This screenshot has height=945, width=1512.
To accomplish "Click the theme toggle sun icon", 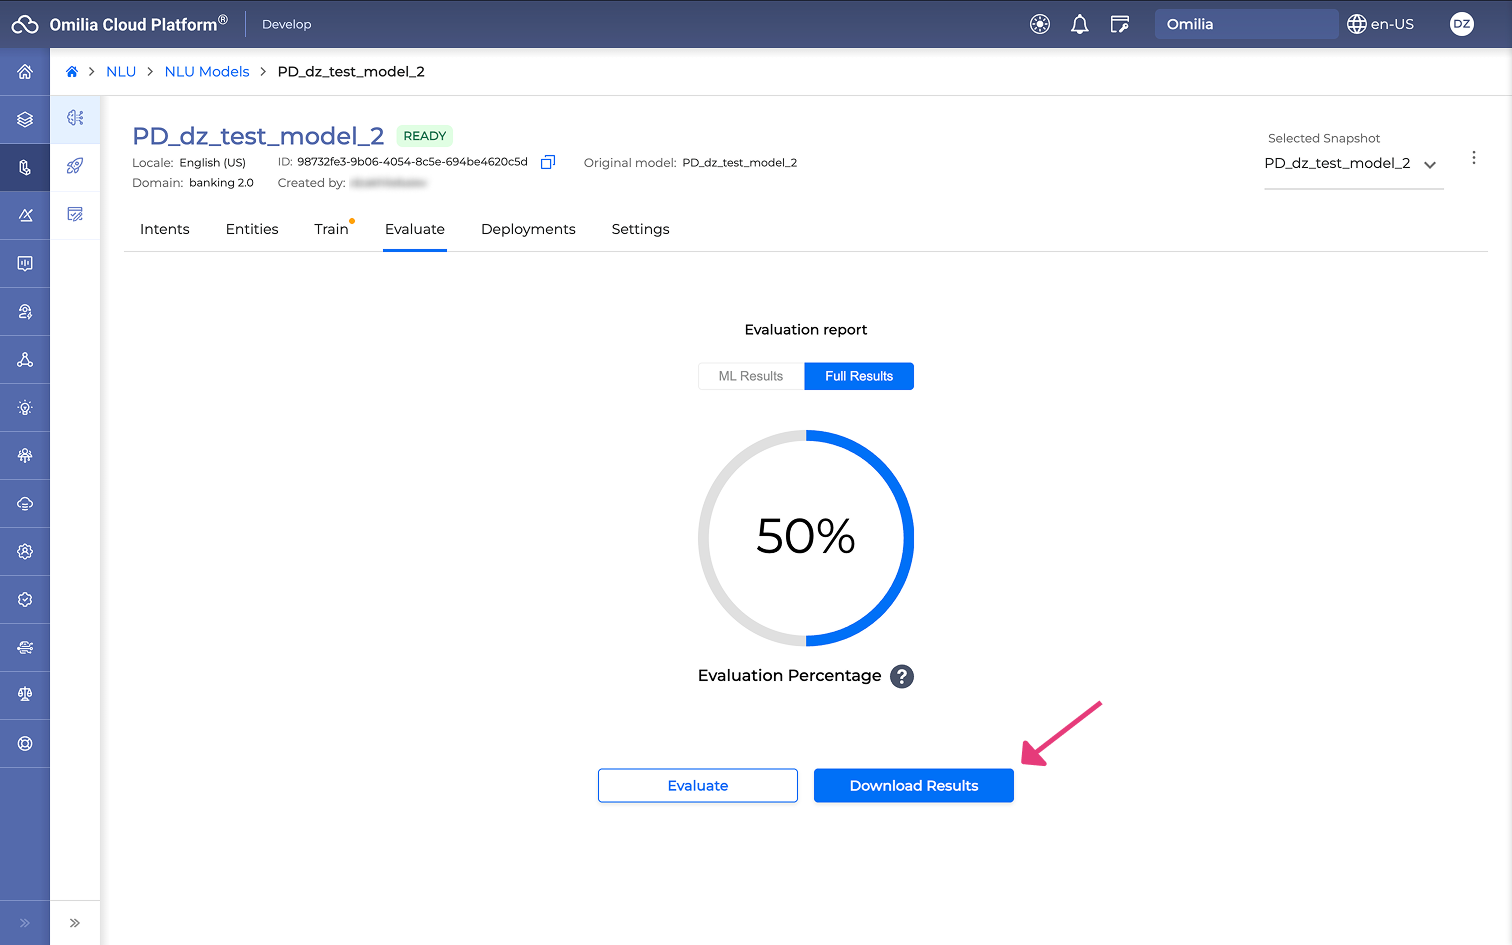I will 1039,24.
